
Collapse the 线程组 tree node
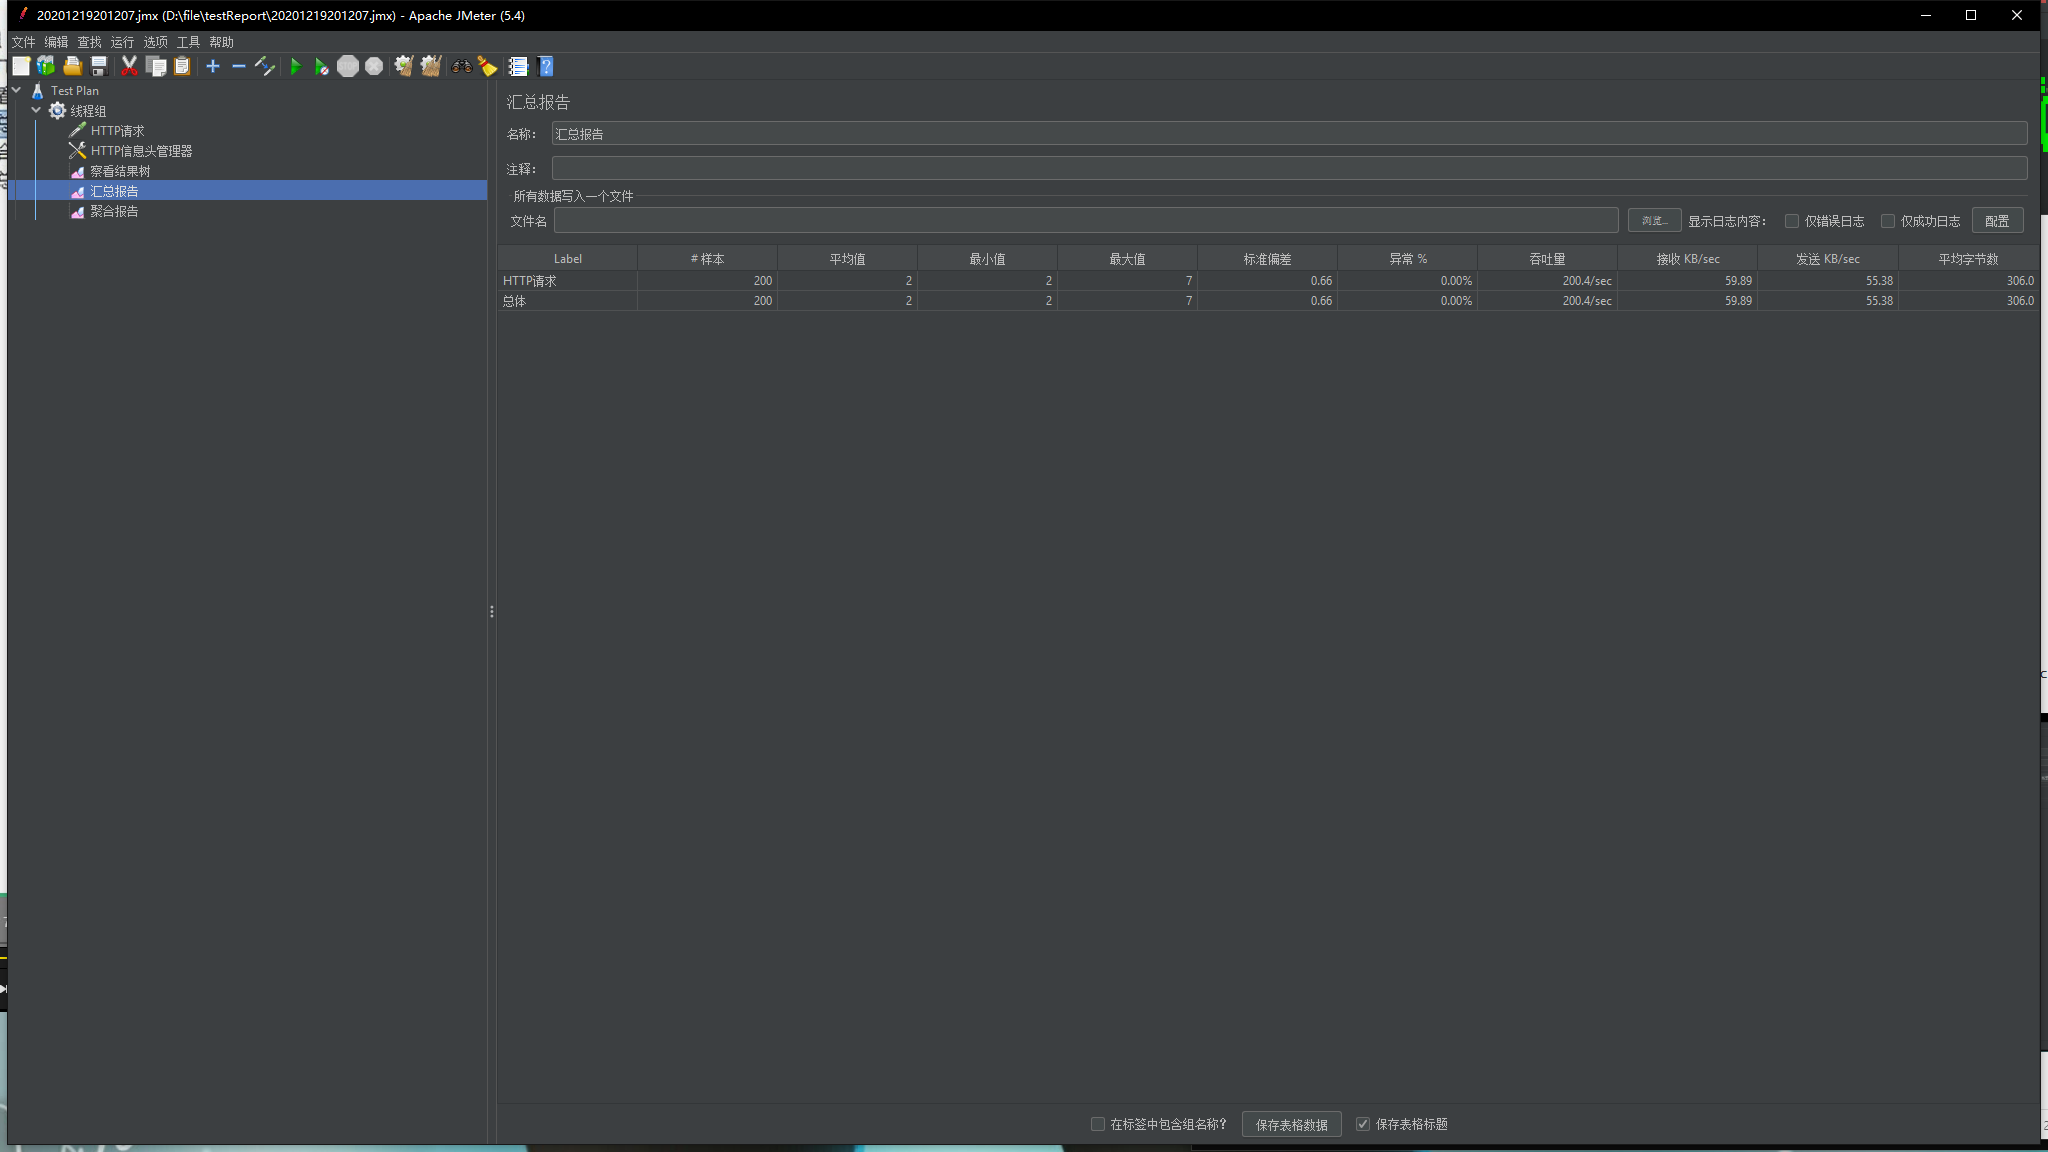36,110
